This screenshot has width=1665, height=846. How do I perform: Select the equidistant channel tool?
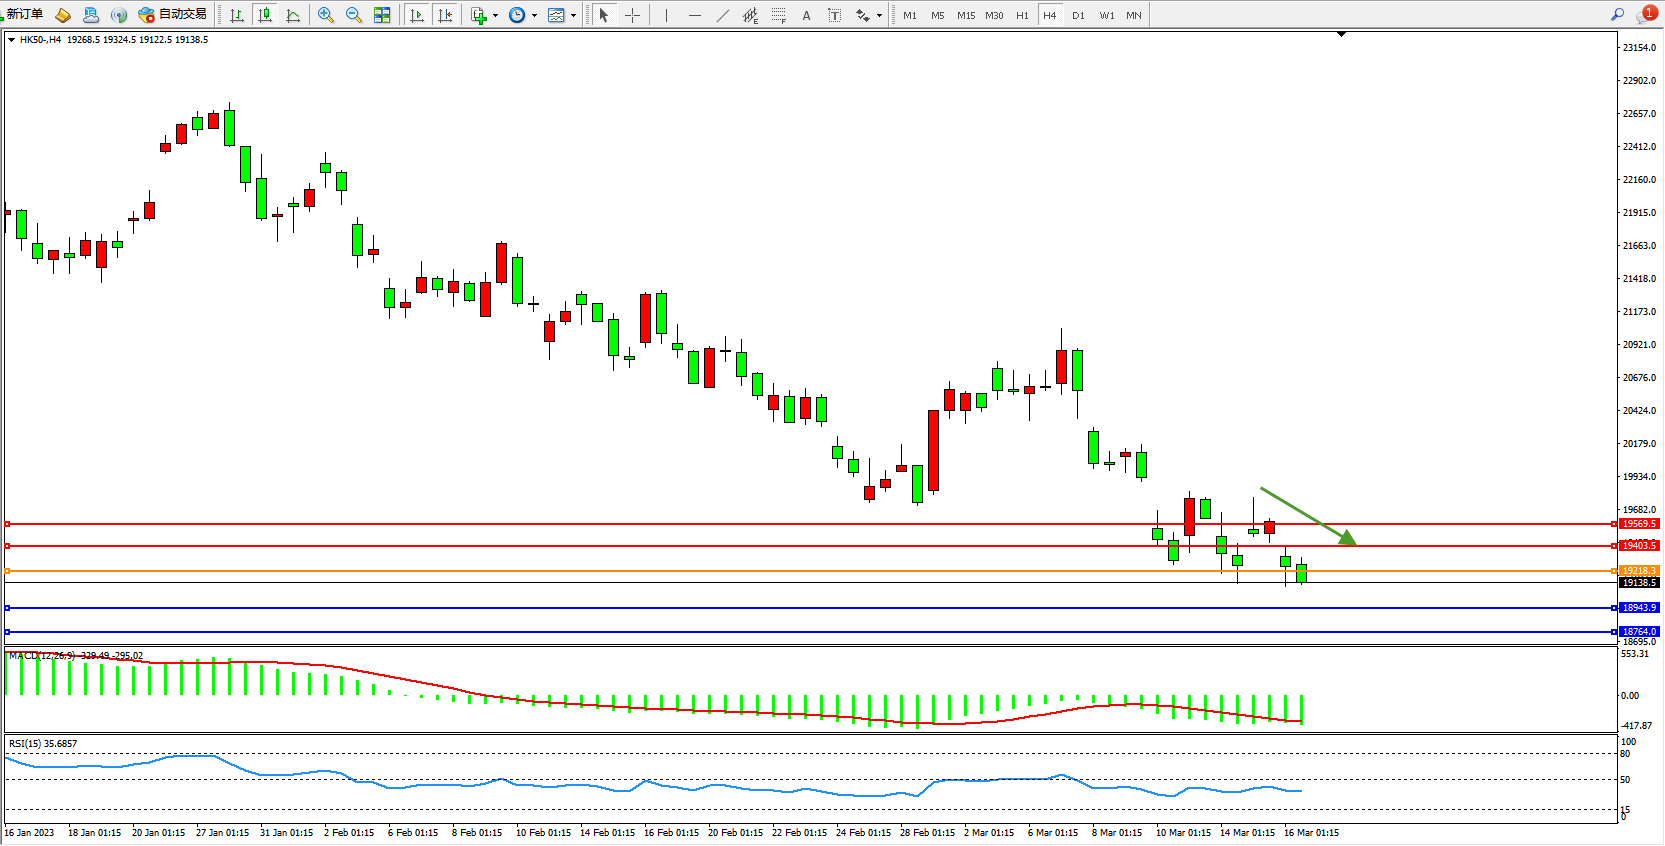(750, 15)
